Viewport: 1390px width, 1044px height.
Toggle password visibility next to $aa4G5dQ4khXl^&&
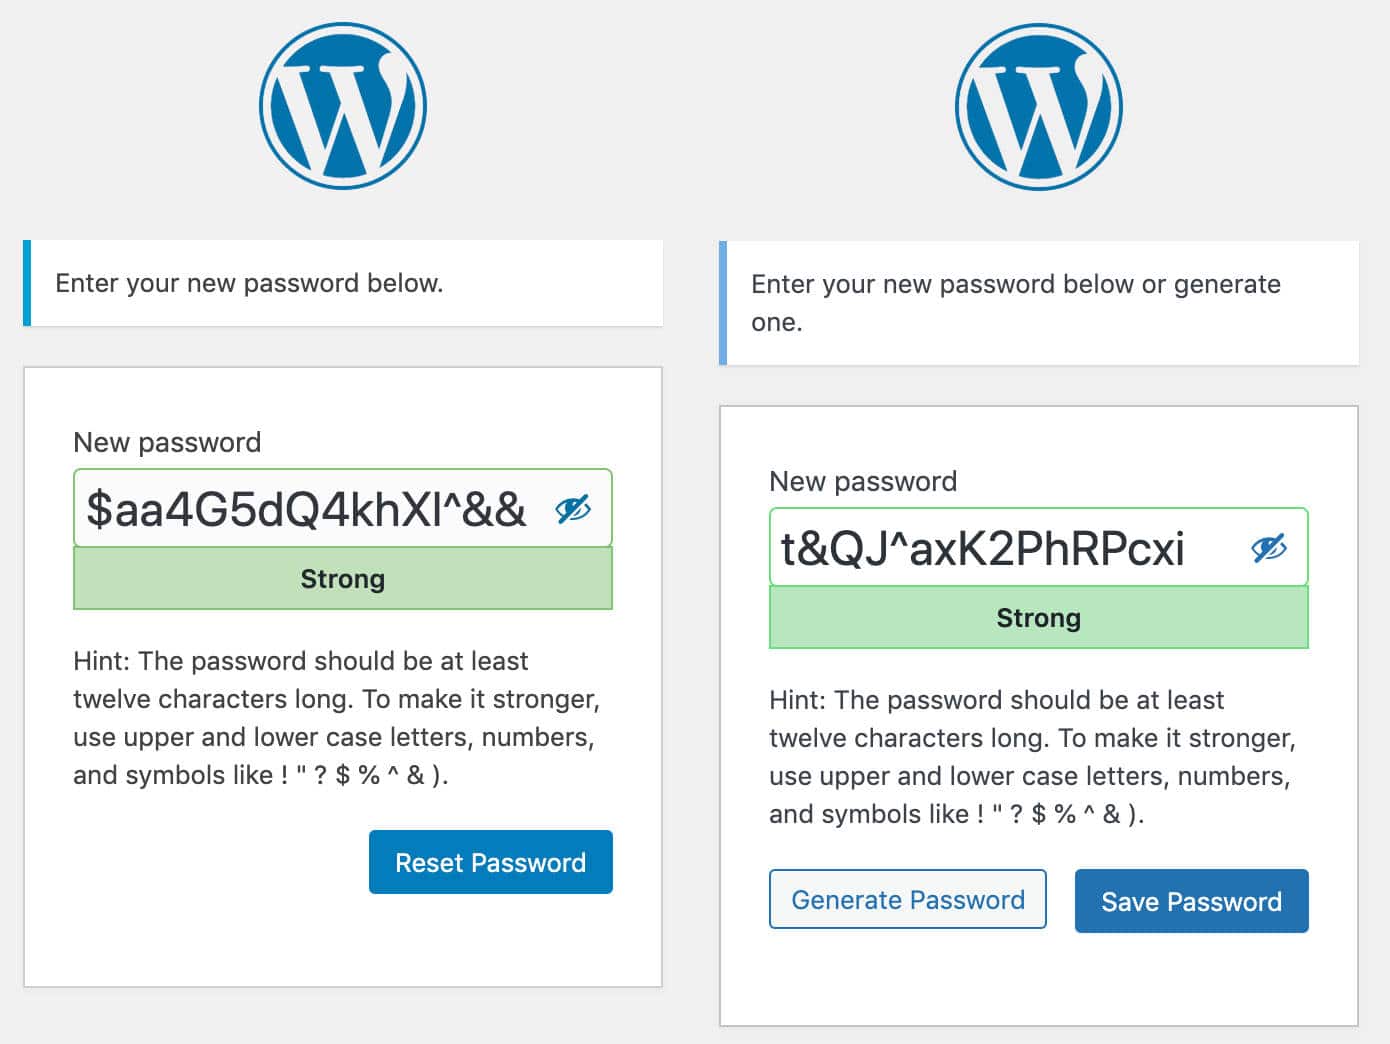coord(570,510)
